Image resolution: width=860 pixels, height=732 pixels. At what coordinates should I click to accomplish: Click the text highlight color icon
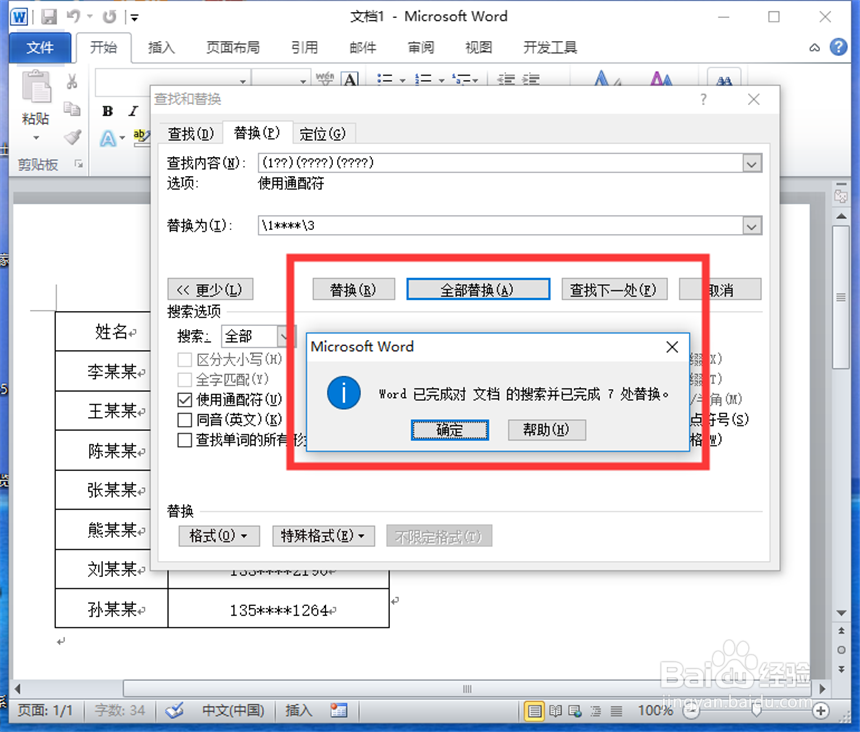tap(142, 135)
